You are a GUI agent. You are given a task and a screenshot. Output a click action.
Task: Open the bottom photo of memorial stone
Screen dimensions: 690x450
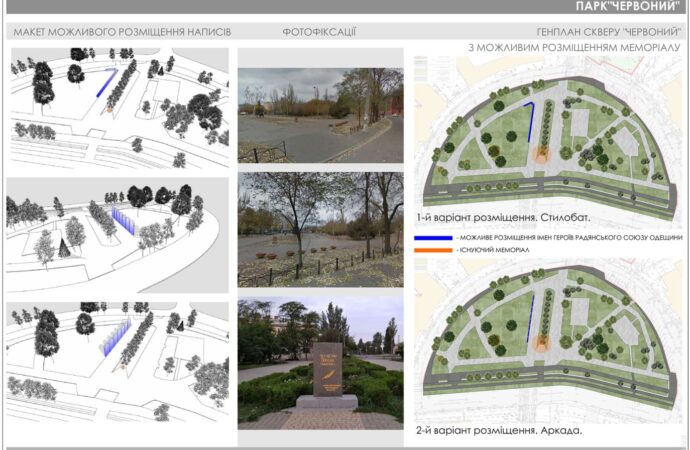coord(320,362)
